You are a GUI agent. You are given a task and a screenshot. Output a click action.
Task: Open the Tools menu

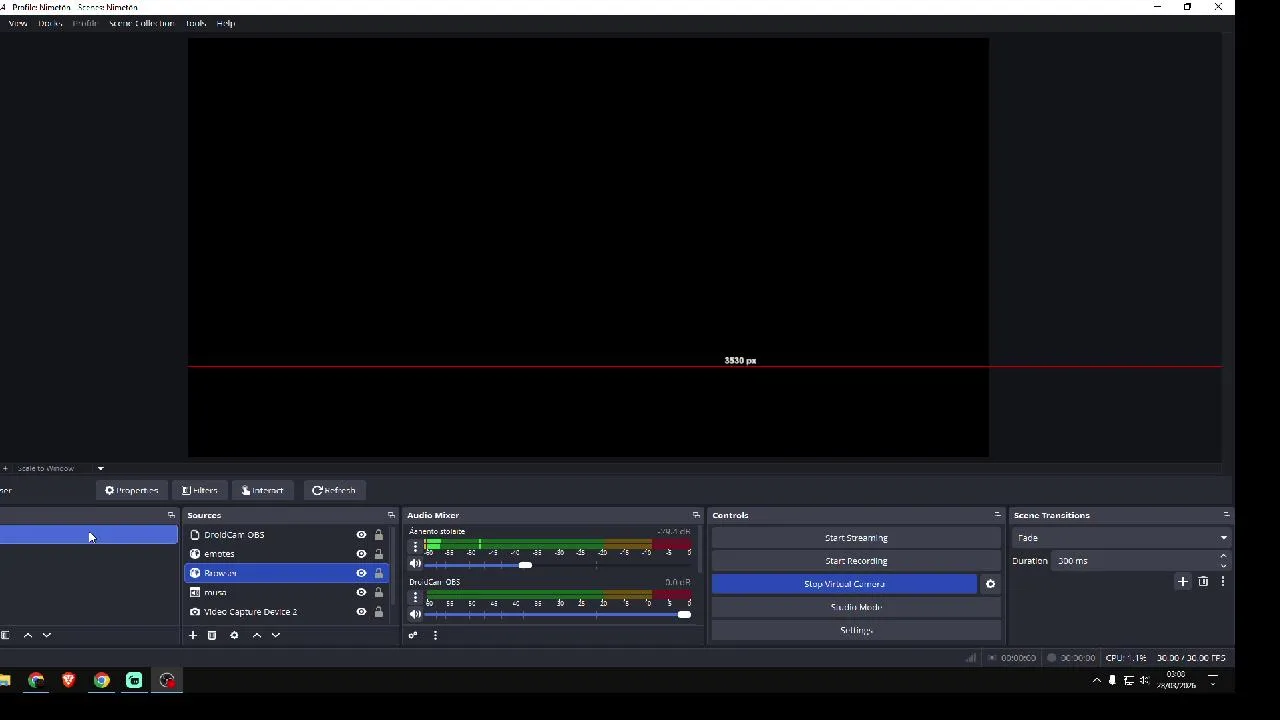click(x=196, y=23)
